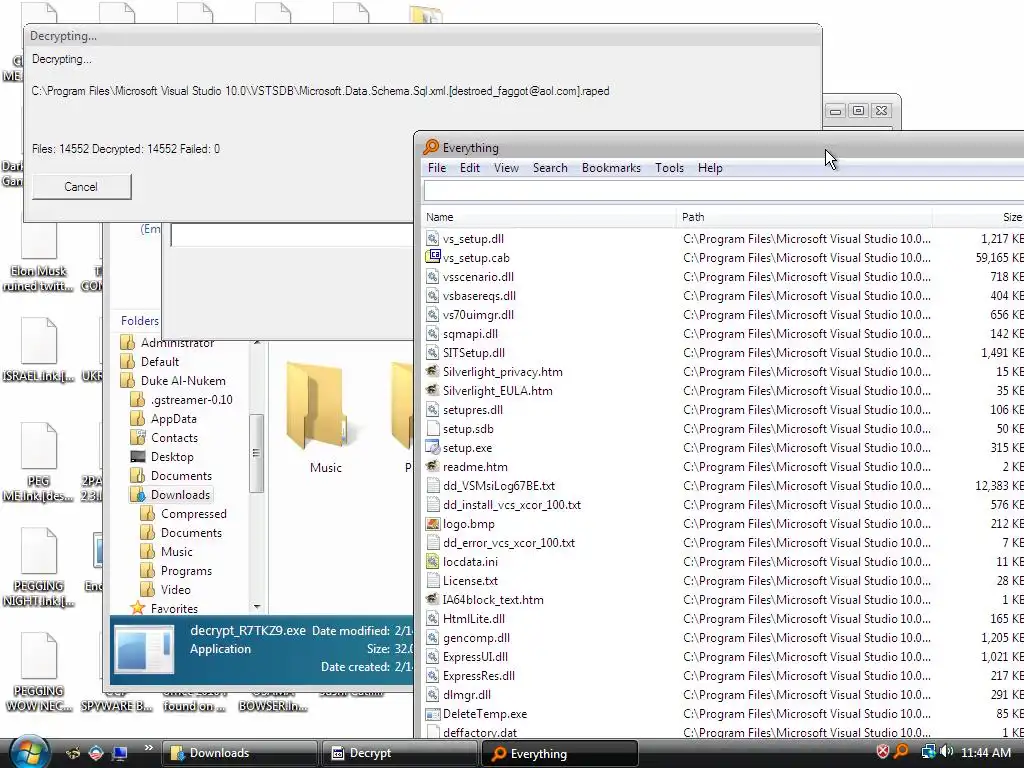Viewport: 1024px width, 768px height.
Task: Select the Compressed subfolder under Downloads
Action: click(x=184, y=514)
